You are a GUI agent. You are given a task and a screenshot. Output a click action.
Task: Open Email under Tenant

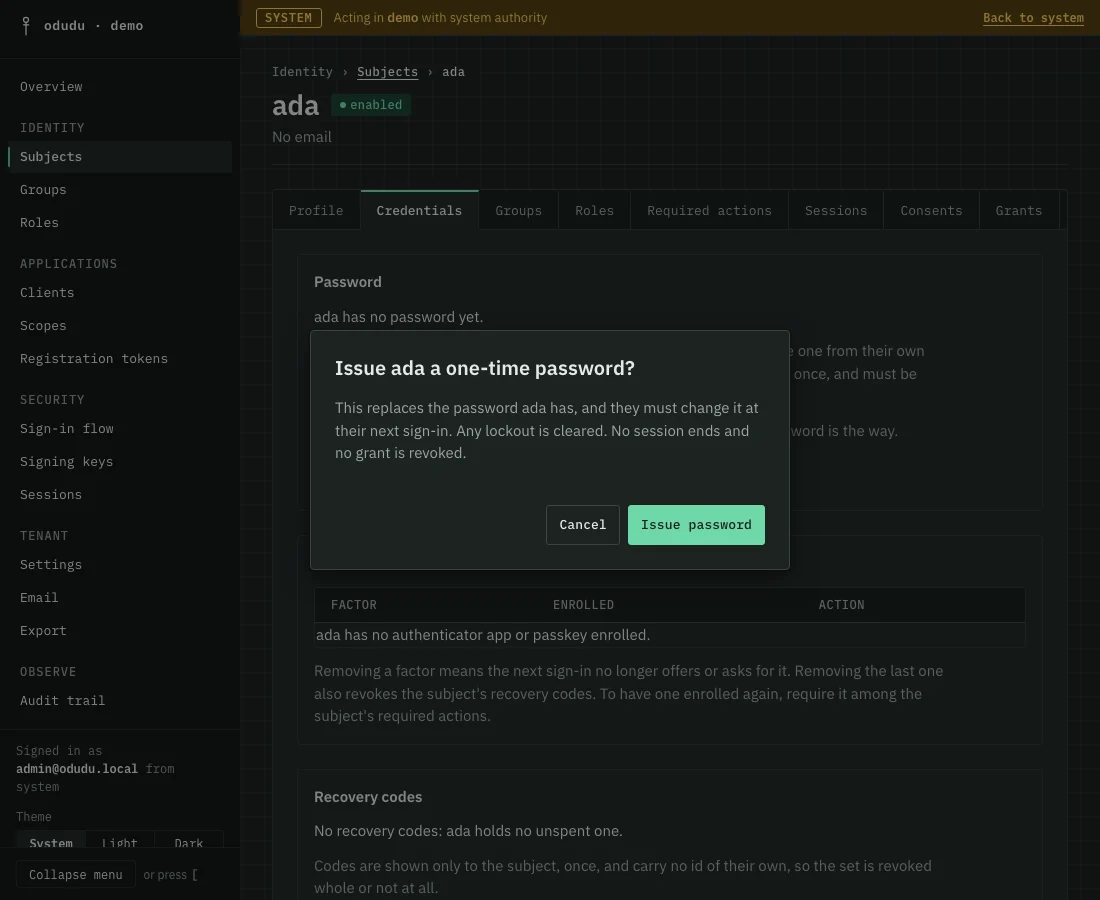coord(120,598)
